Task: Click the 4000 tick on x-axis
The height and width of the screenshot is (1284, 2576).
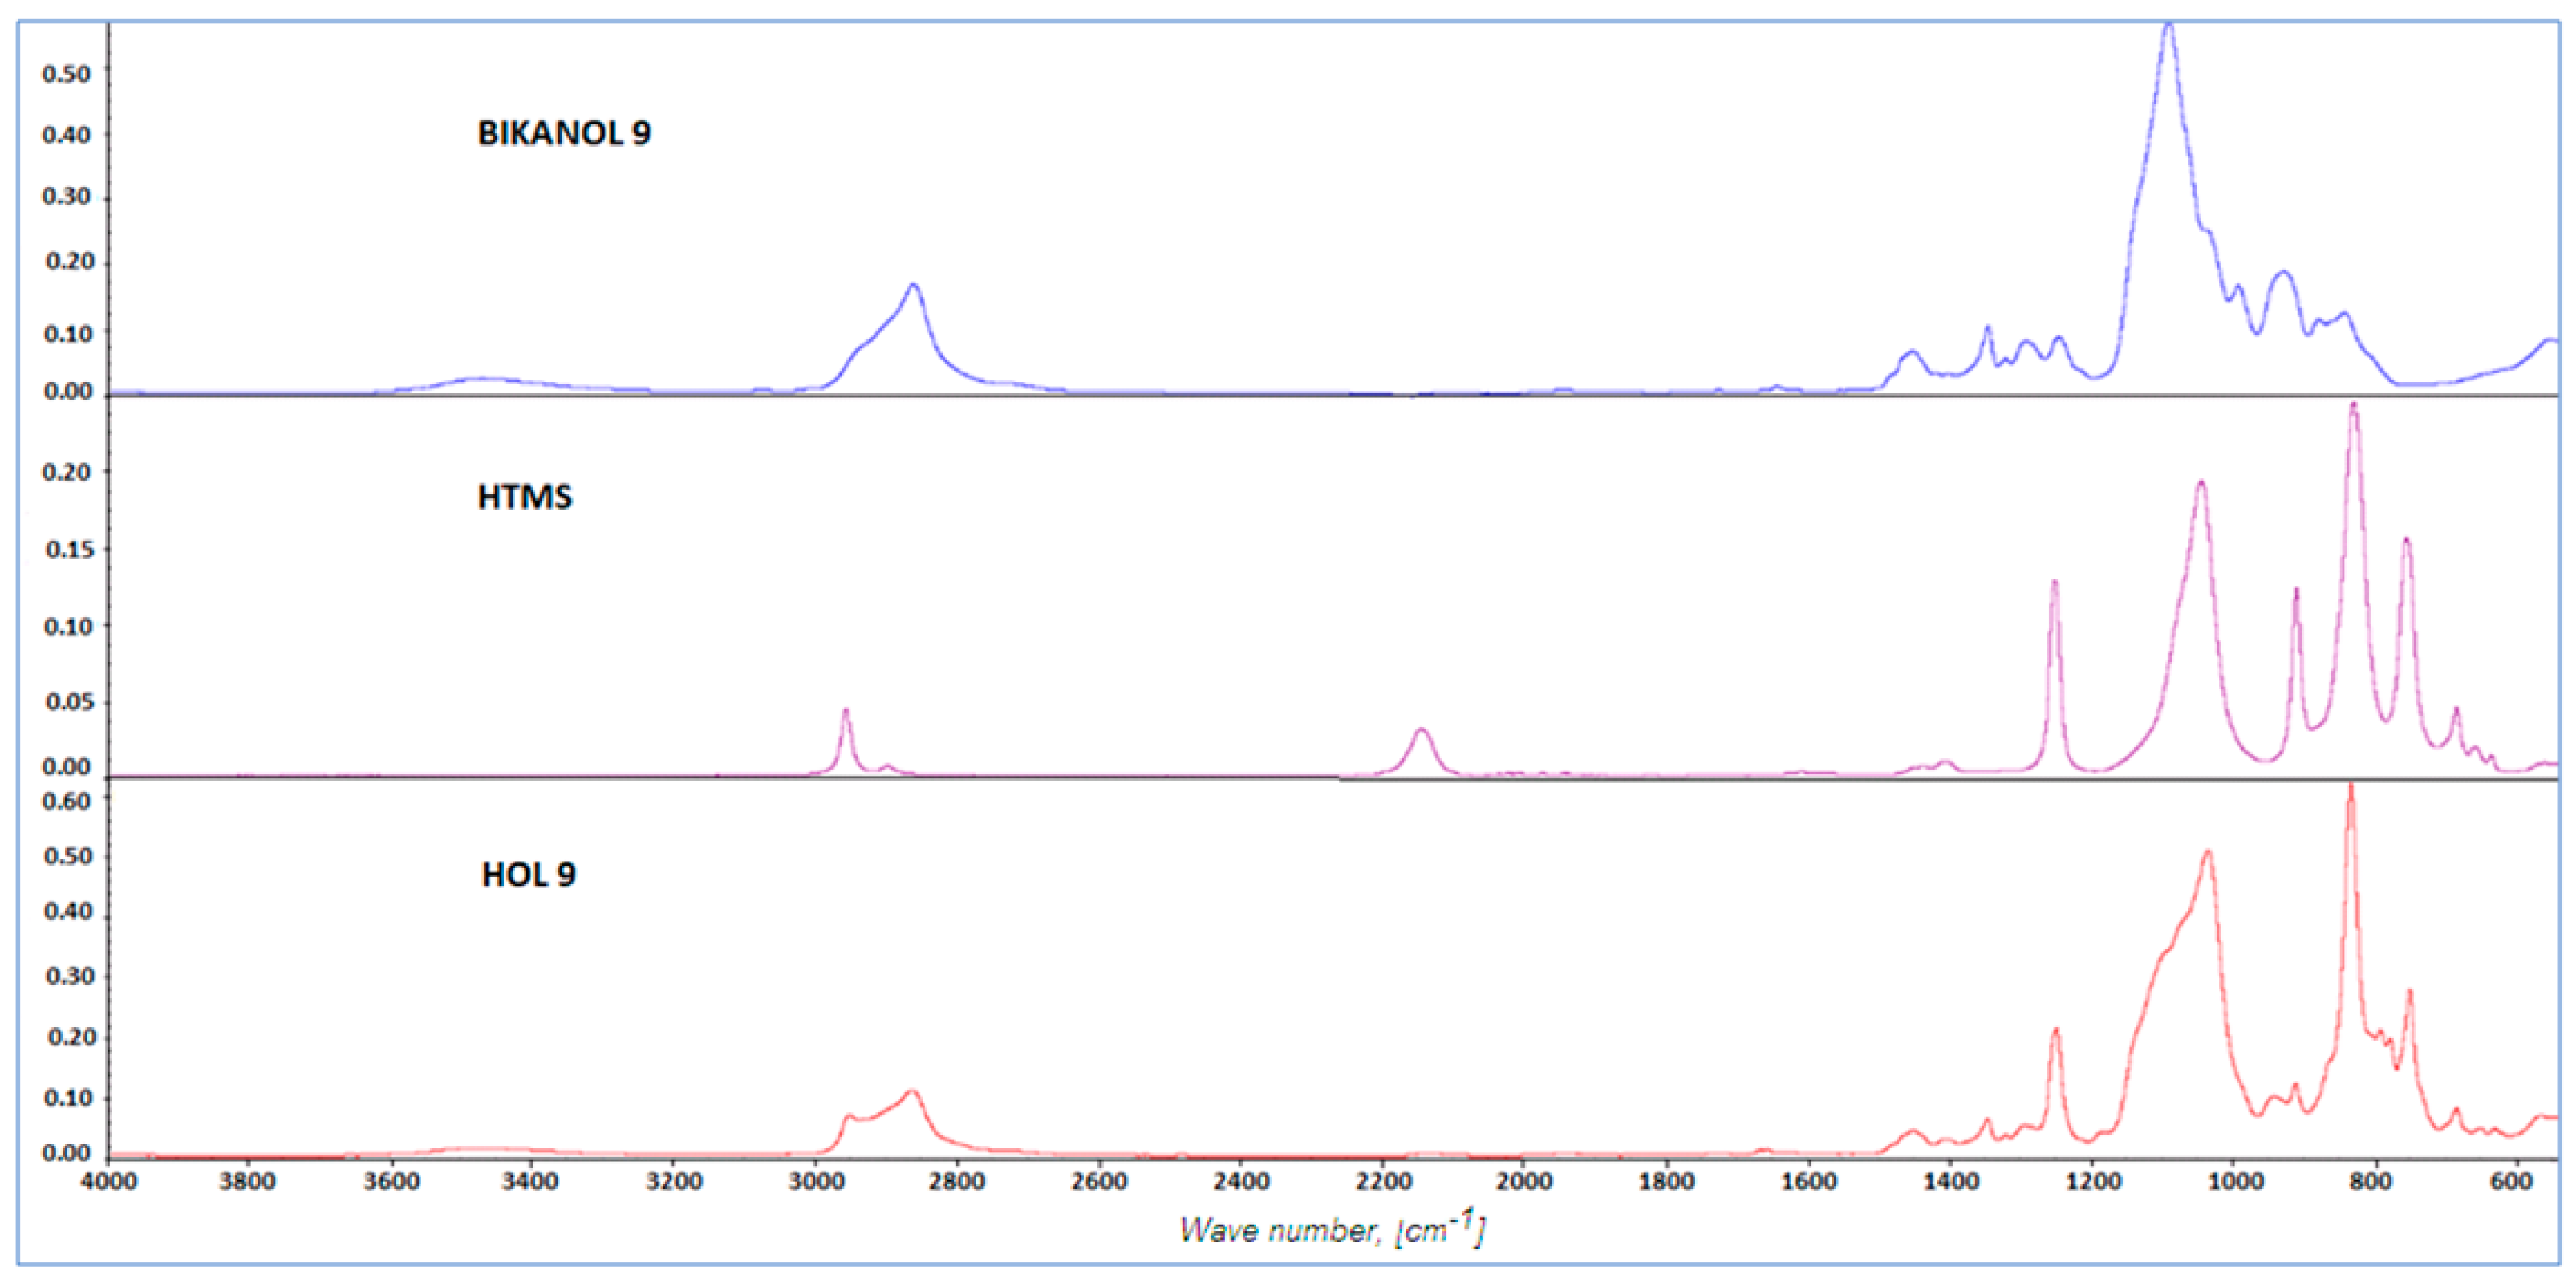Action: [108, 1181]
